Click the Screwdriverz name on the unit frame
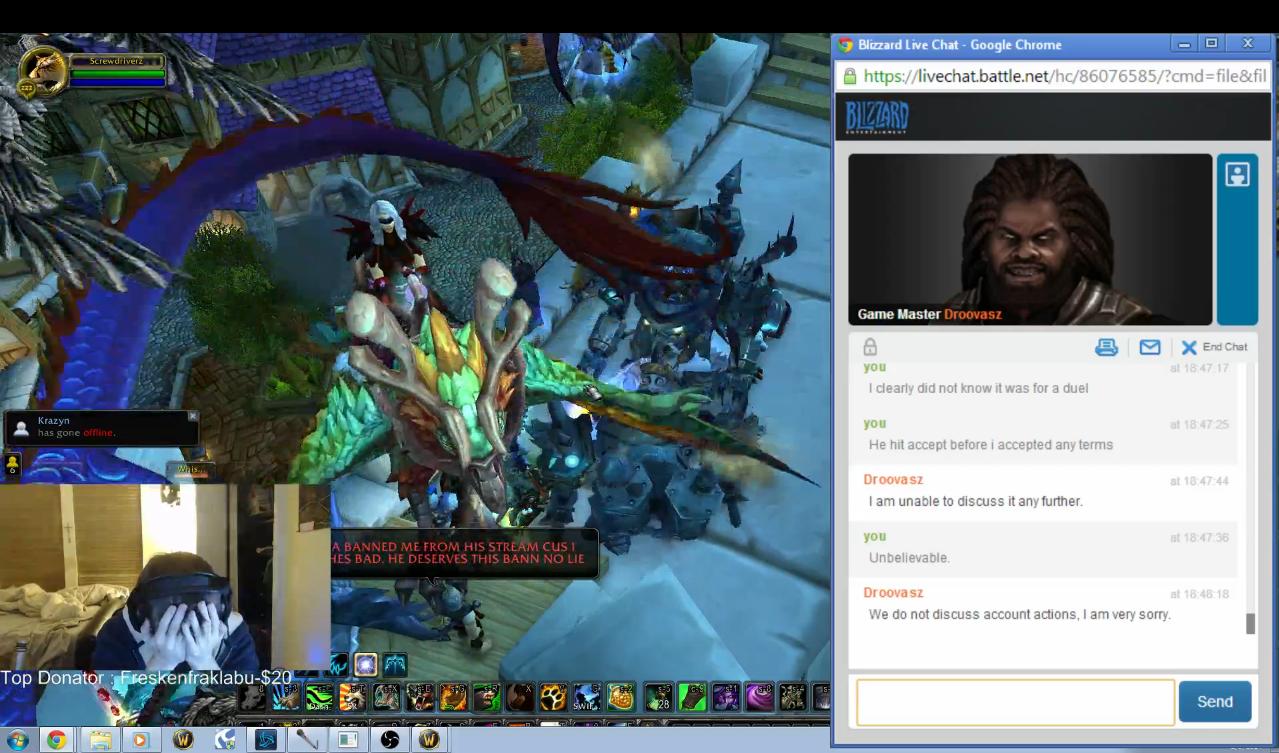This screenshot has width=1279, height=753. pyautogui.click(x=117, y=61)
